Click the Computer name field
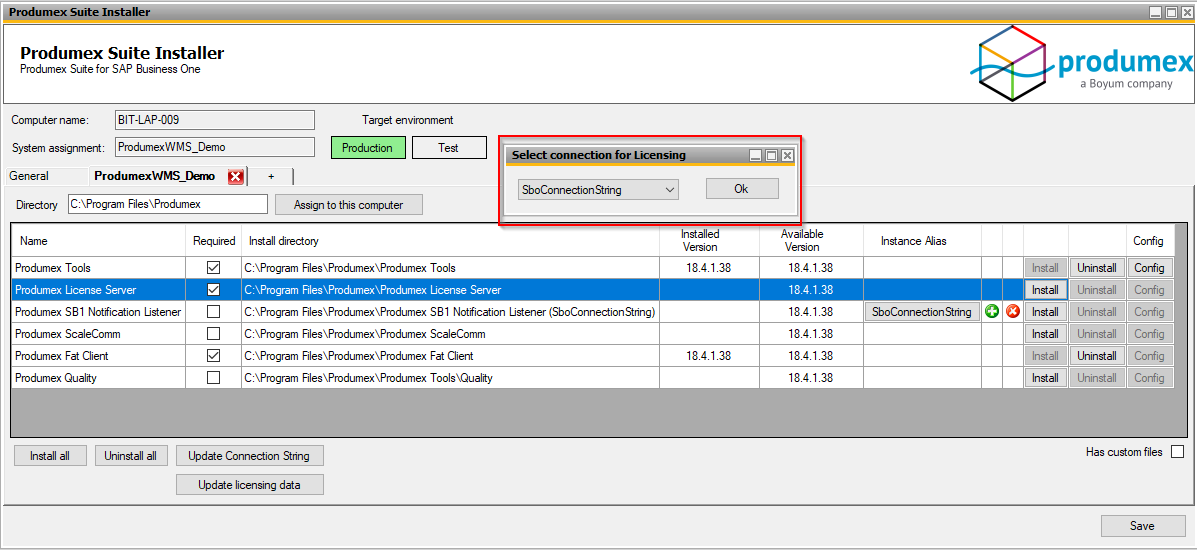The image size is (1197, 550). tap(215, 120)
